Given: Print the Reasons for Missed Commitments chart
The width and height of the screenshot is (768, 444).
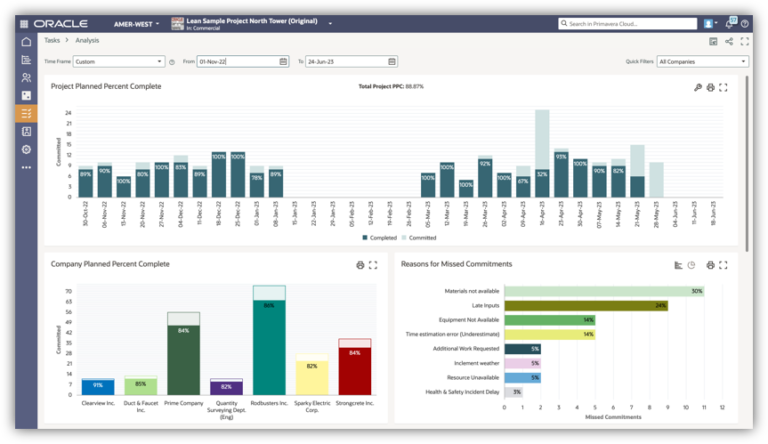Looking at the screenshot, I should click(x=710, y=265).
